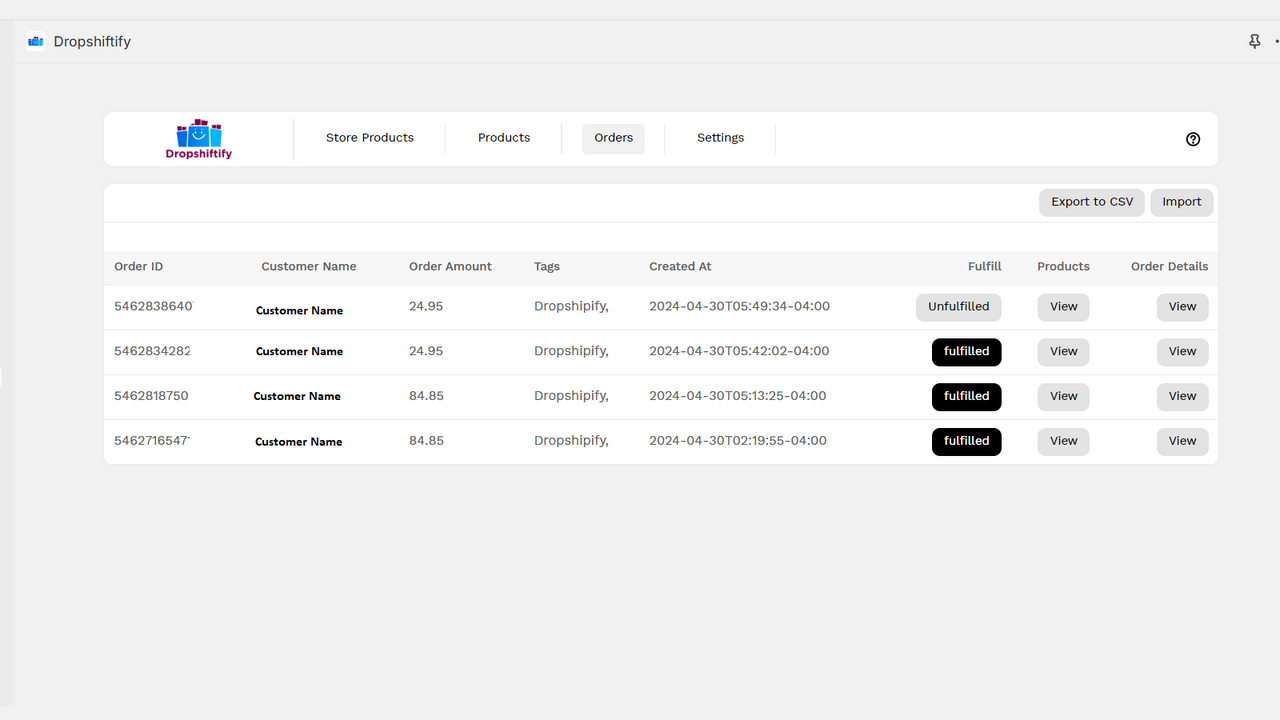View products of order 5462834282
Screen dimensions: 1280x720
tap(1063, 352)
